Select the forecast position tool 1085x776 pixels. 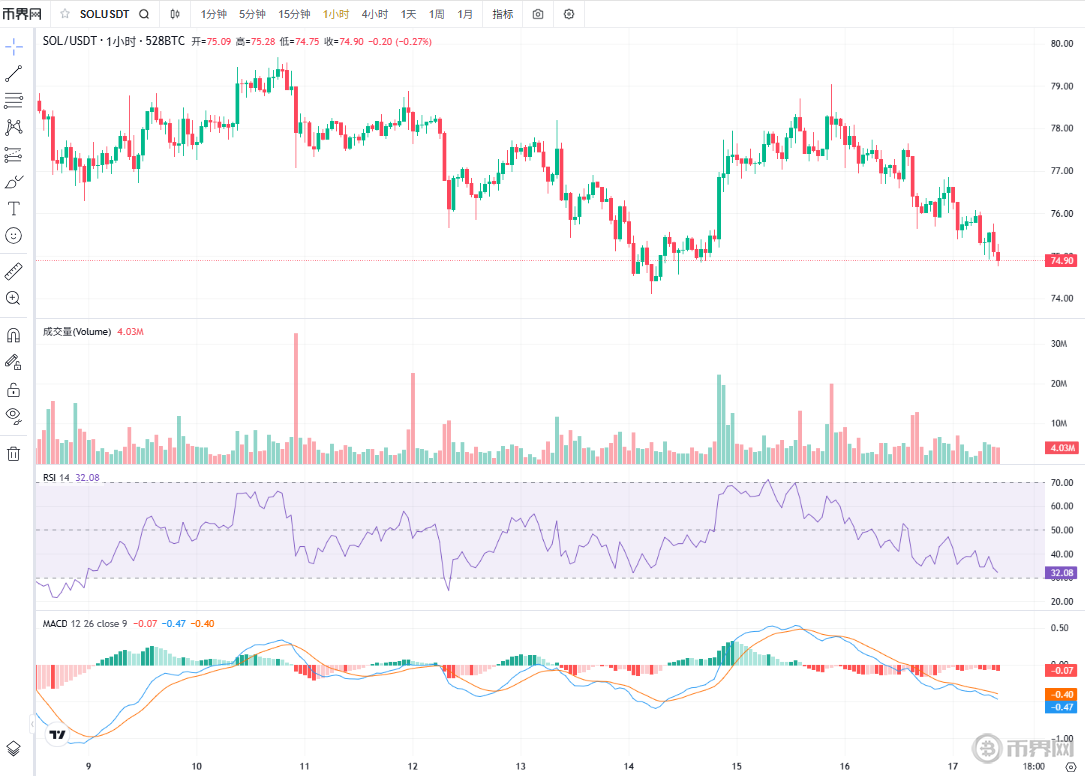point(14,154)
